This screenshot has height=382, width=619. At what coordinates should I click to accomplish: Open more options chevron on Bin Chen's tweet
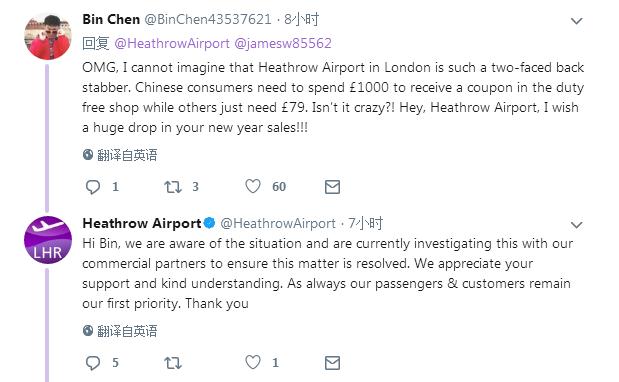577,21
